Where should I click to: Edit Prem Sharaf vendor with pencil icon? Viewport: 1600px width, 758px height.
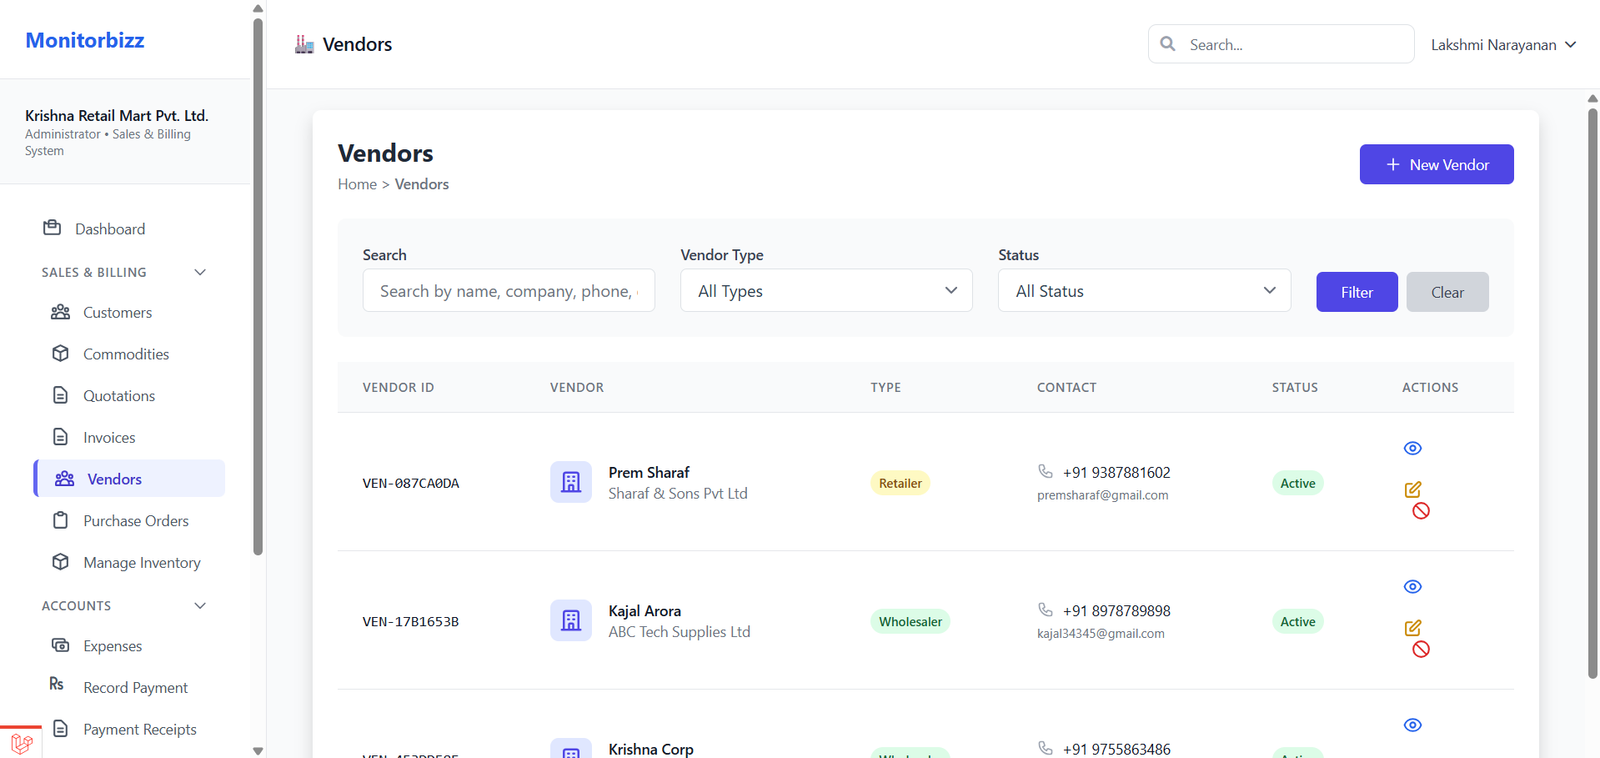point(1412,489)
